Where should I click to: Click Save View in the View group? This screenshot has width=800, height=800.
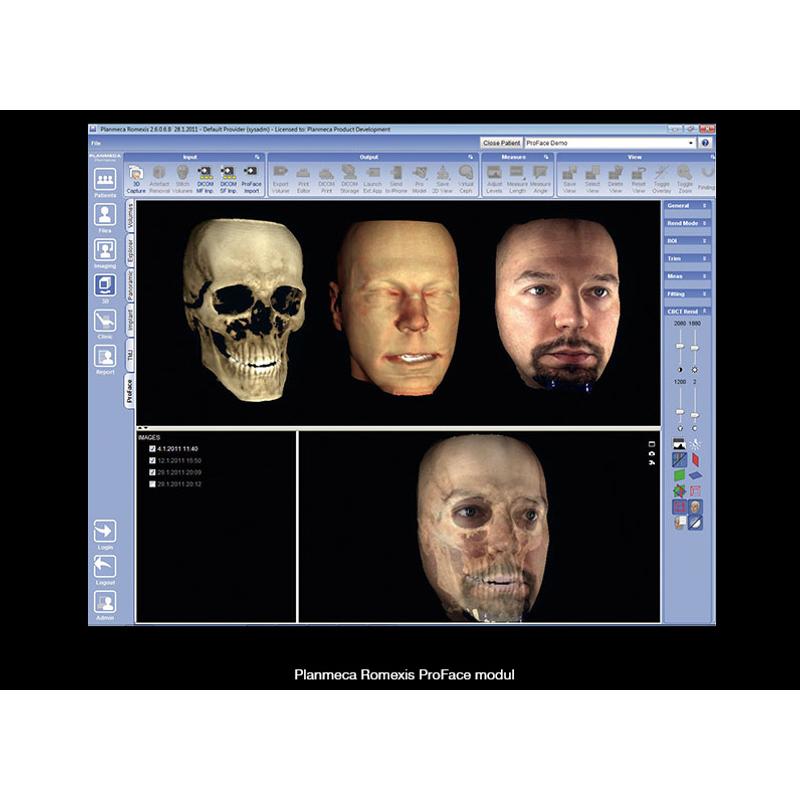[x=569, y=179]
